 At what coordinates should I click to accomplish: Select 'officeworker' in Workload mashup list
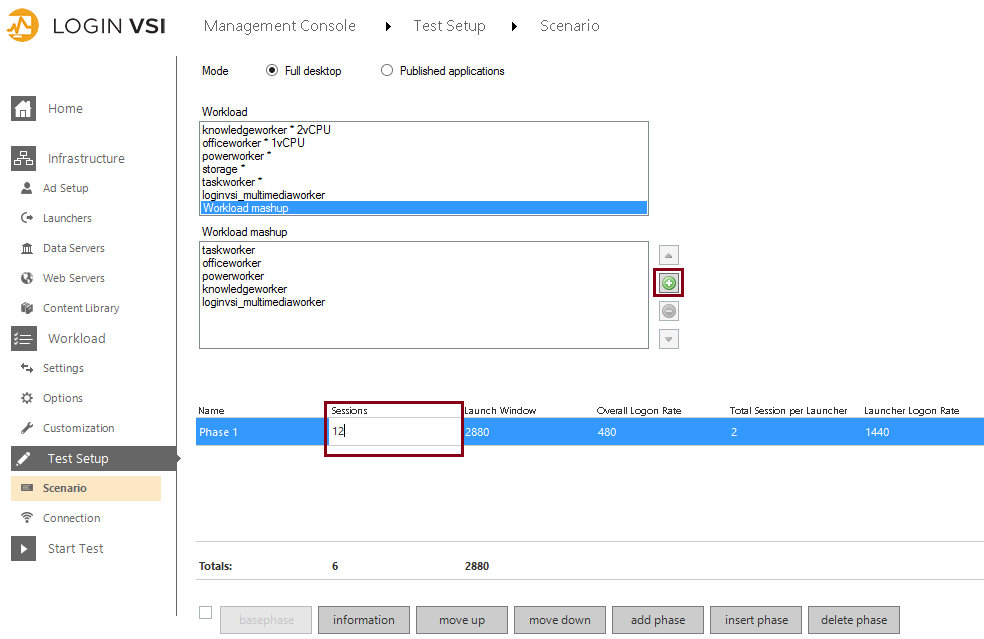pos(424,263)
